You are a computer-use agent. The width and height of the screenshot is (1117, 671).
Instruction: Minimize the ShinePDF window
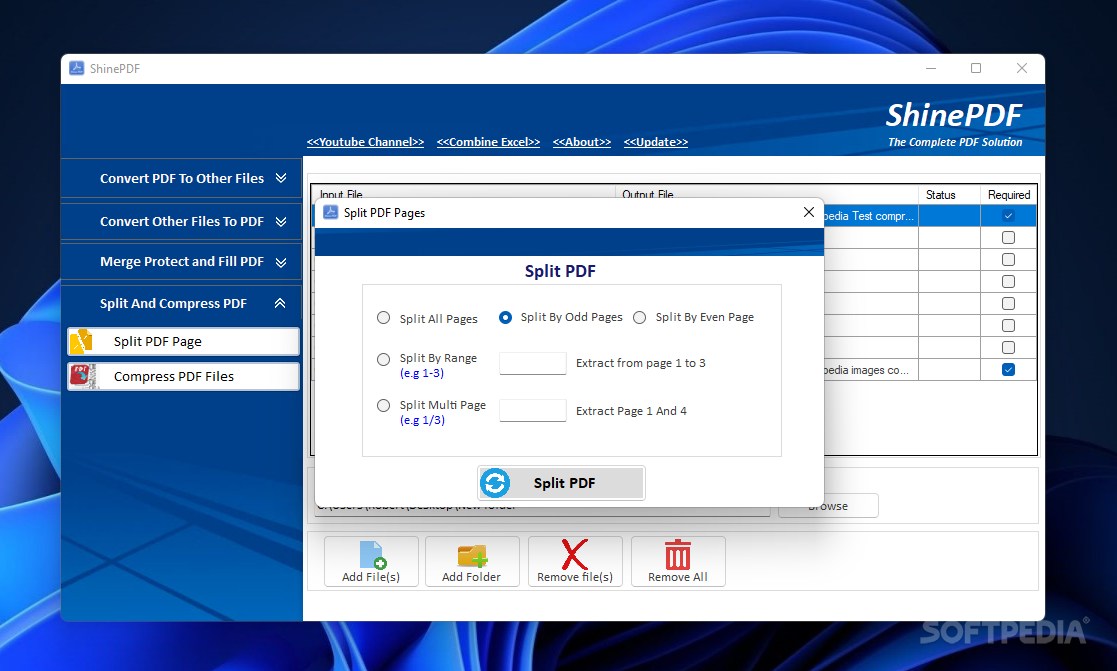pyautogui.click(x=930, y=68)
